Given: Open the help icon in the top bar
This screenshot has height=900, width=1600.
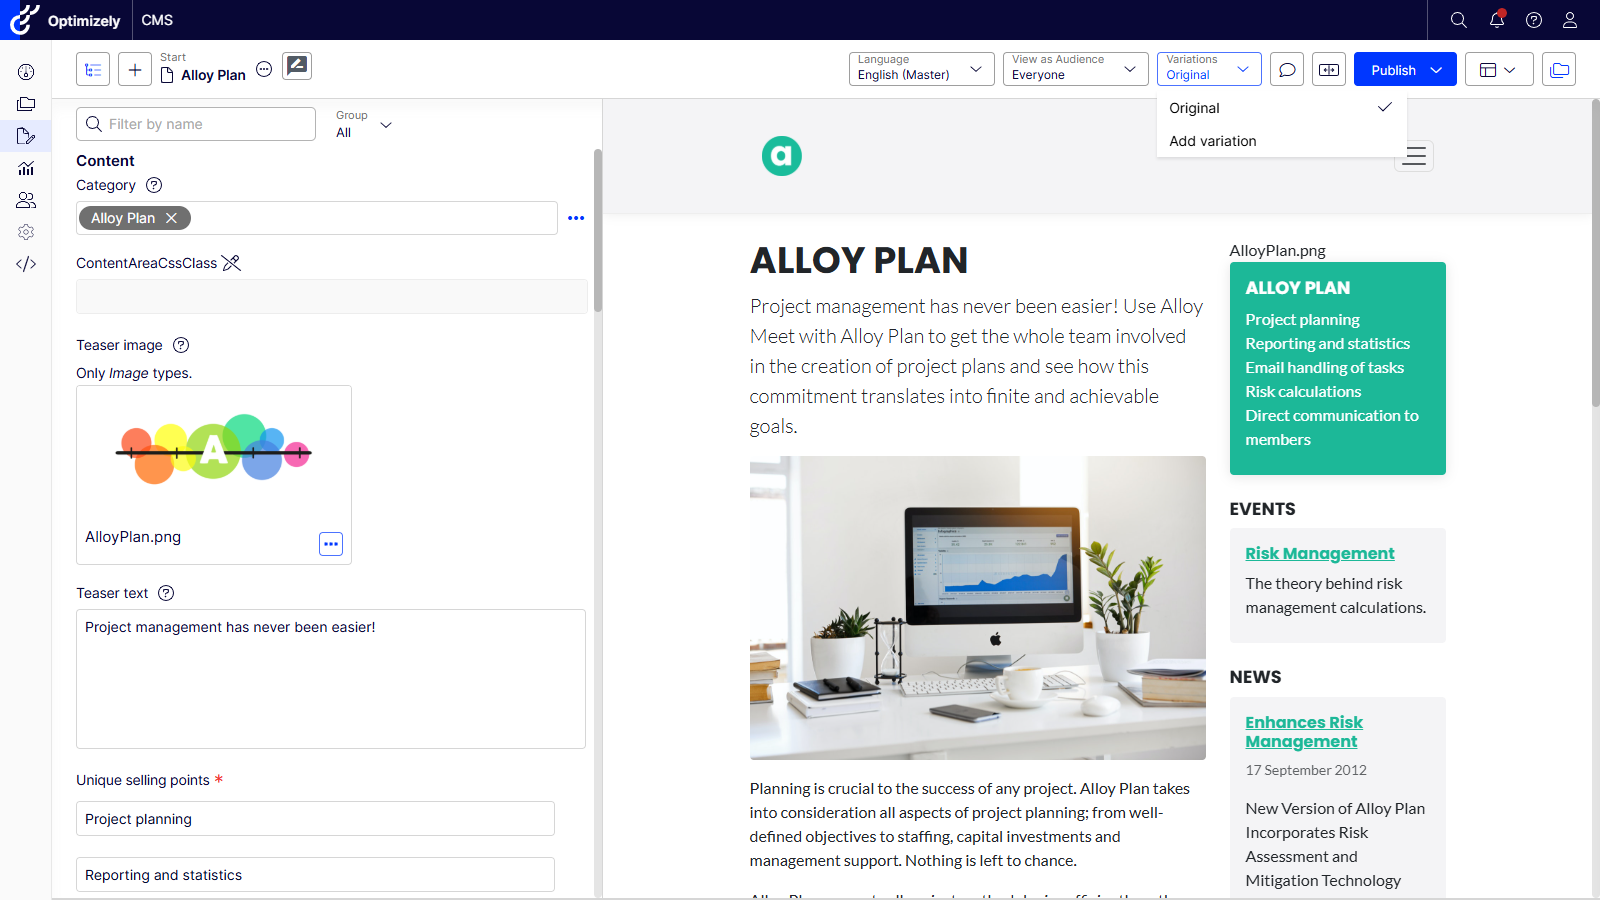Looking at the screenshot, I should 1534,20.
